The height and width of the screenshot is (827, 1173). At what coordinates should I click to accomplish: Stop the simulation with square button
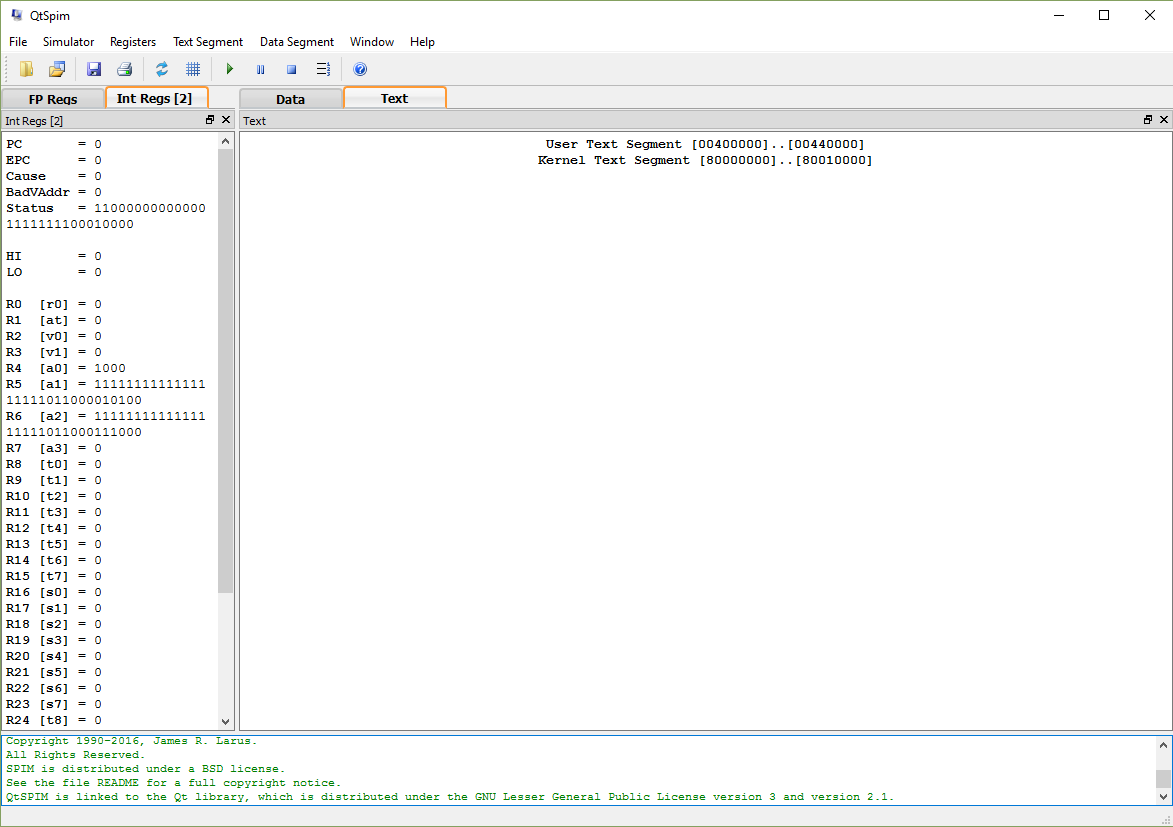coord(292,69)
